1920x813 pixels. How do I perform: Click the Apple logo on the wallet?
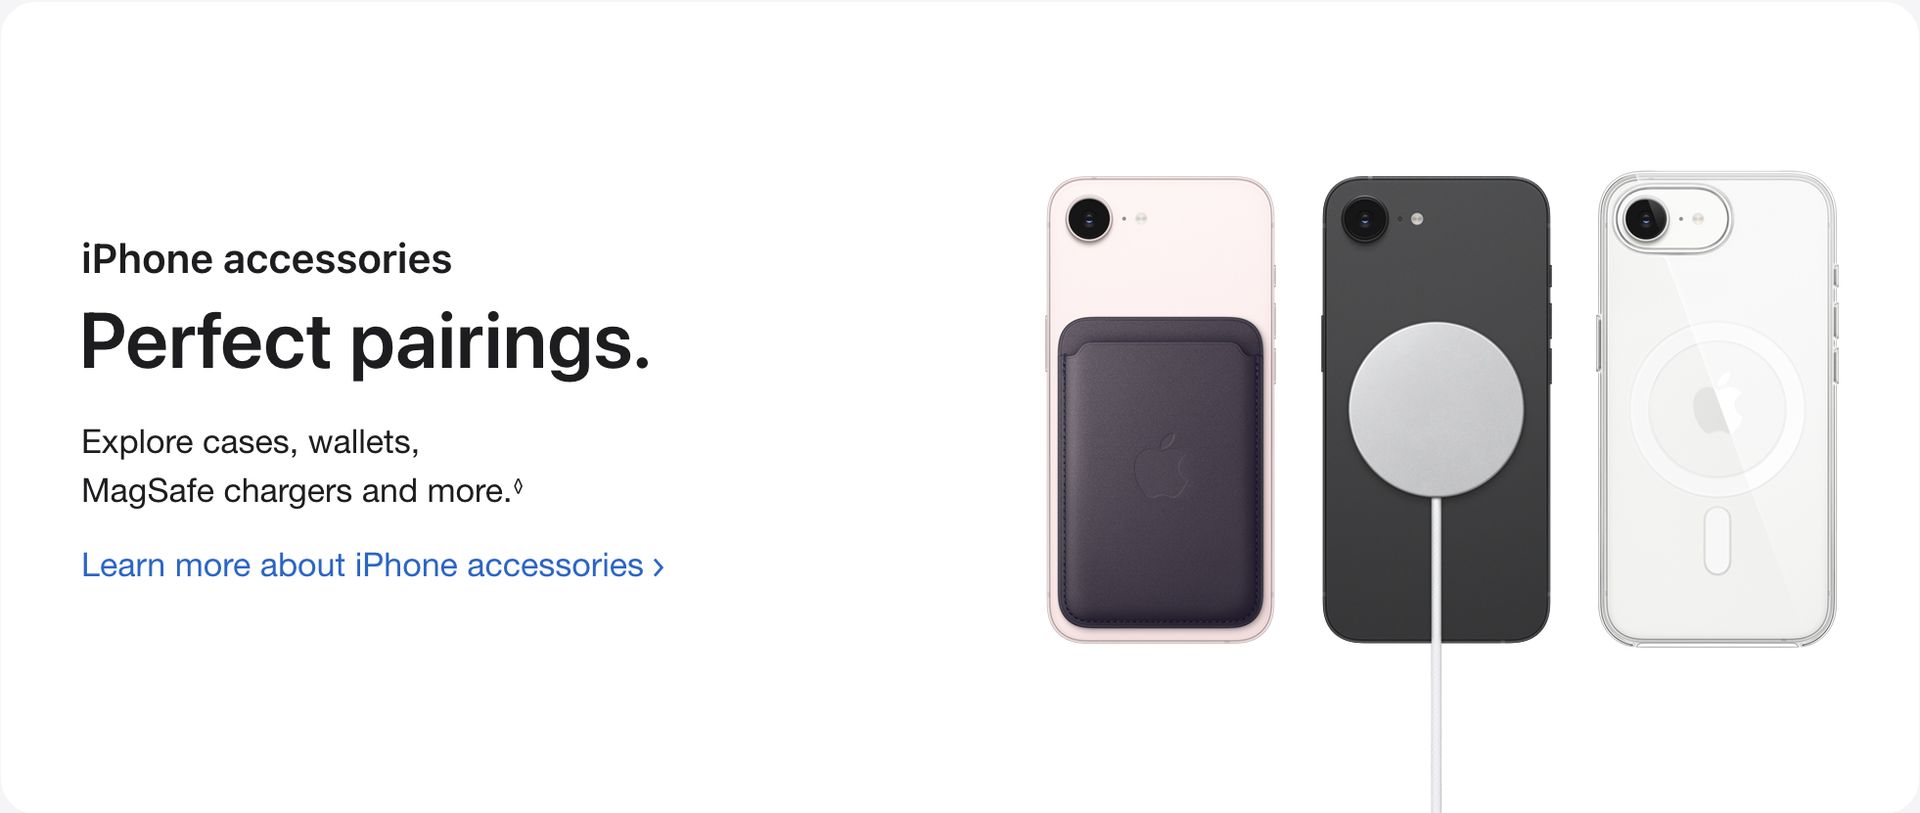coord(1162,466)
